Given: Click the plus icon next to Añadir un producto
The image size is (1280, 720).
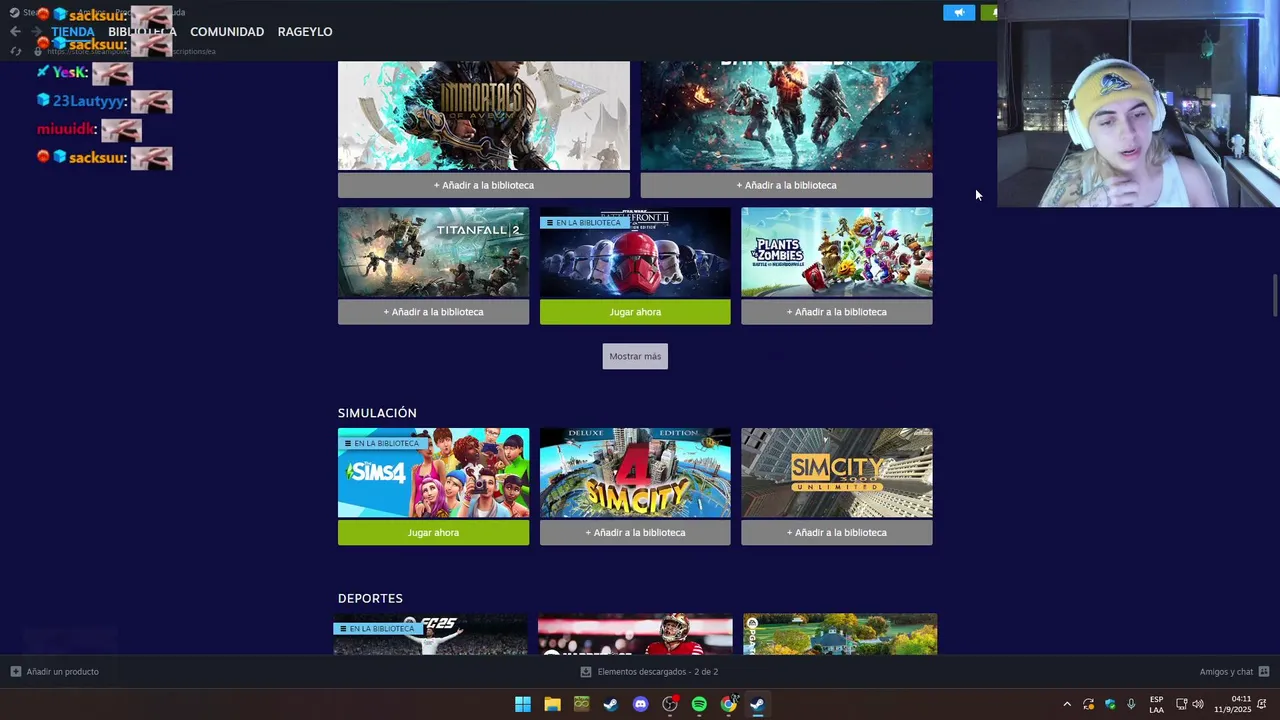Looking at the screenshot, I should [x=15, y=672].
